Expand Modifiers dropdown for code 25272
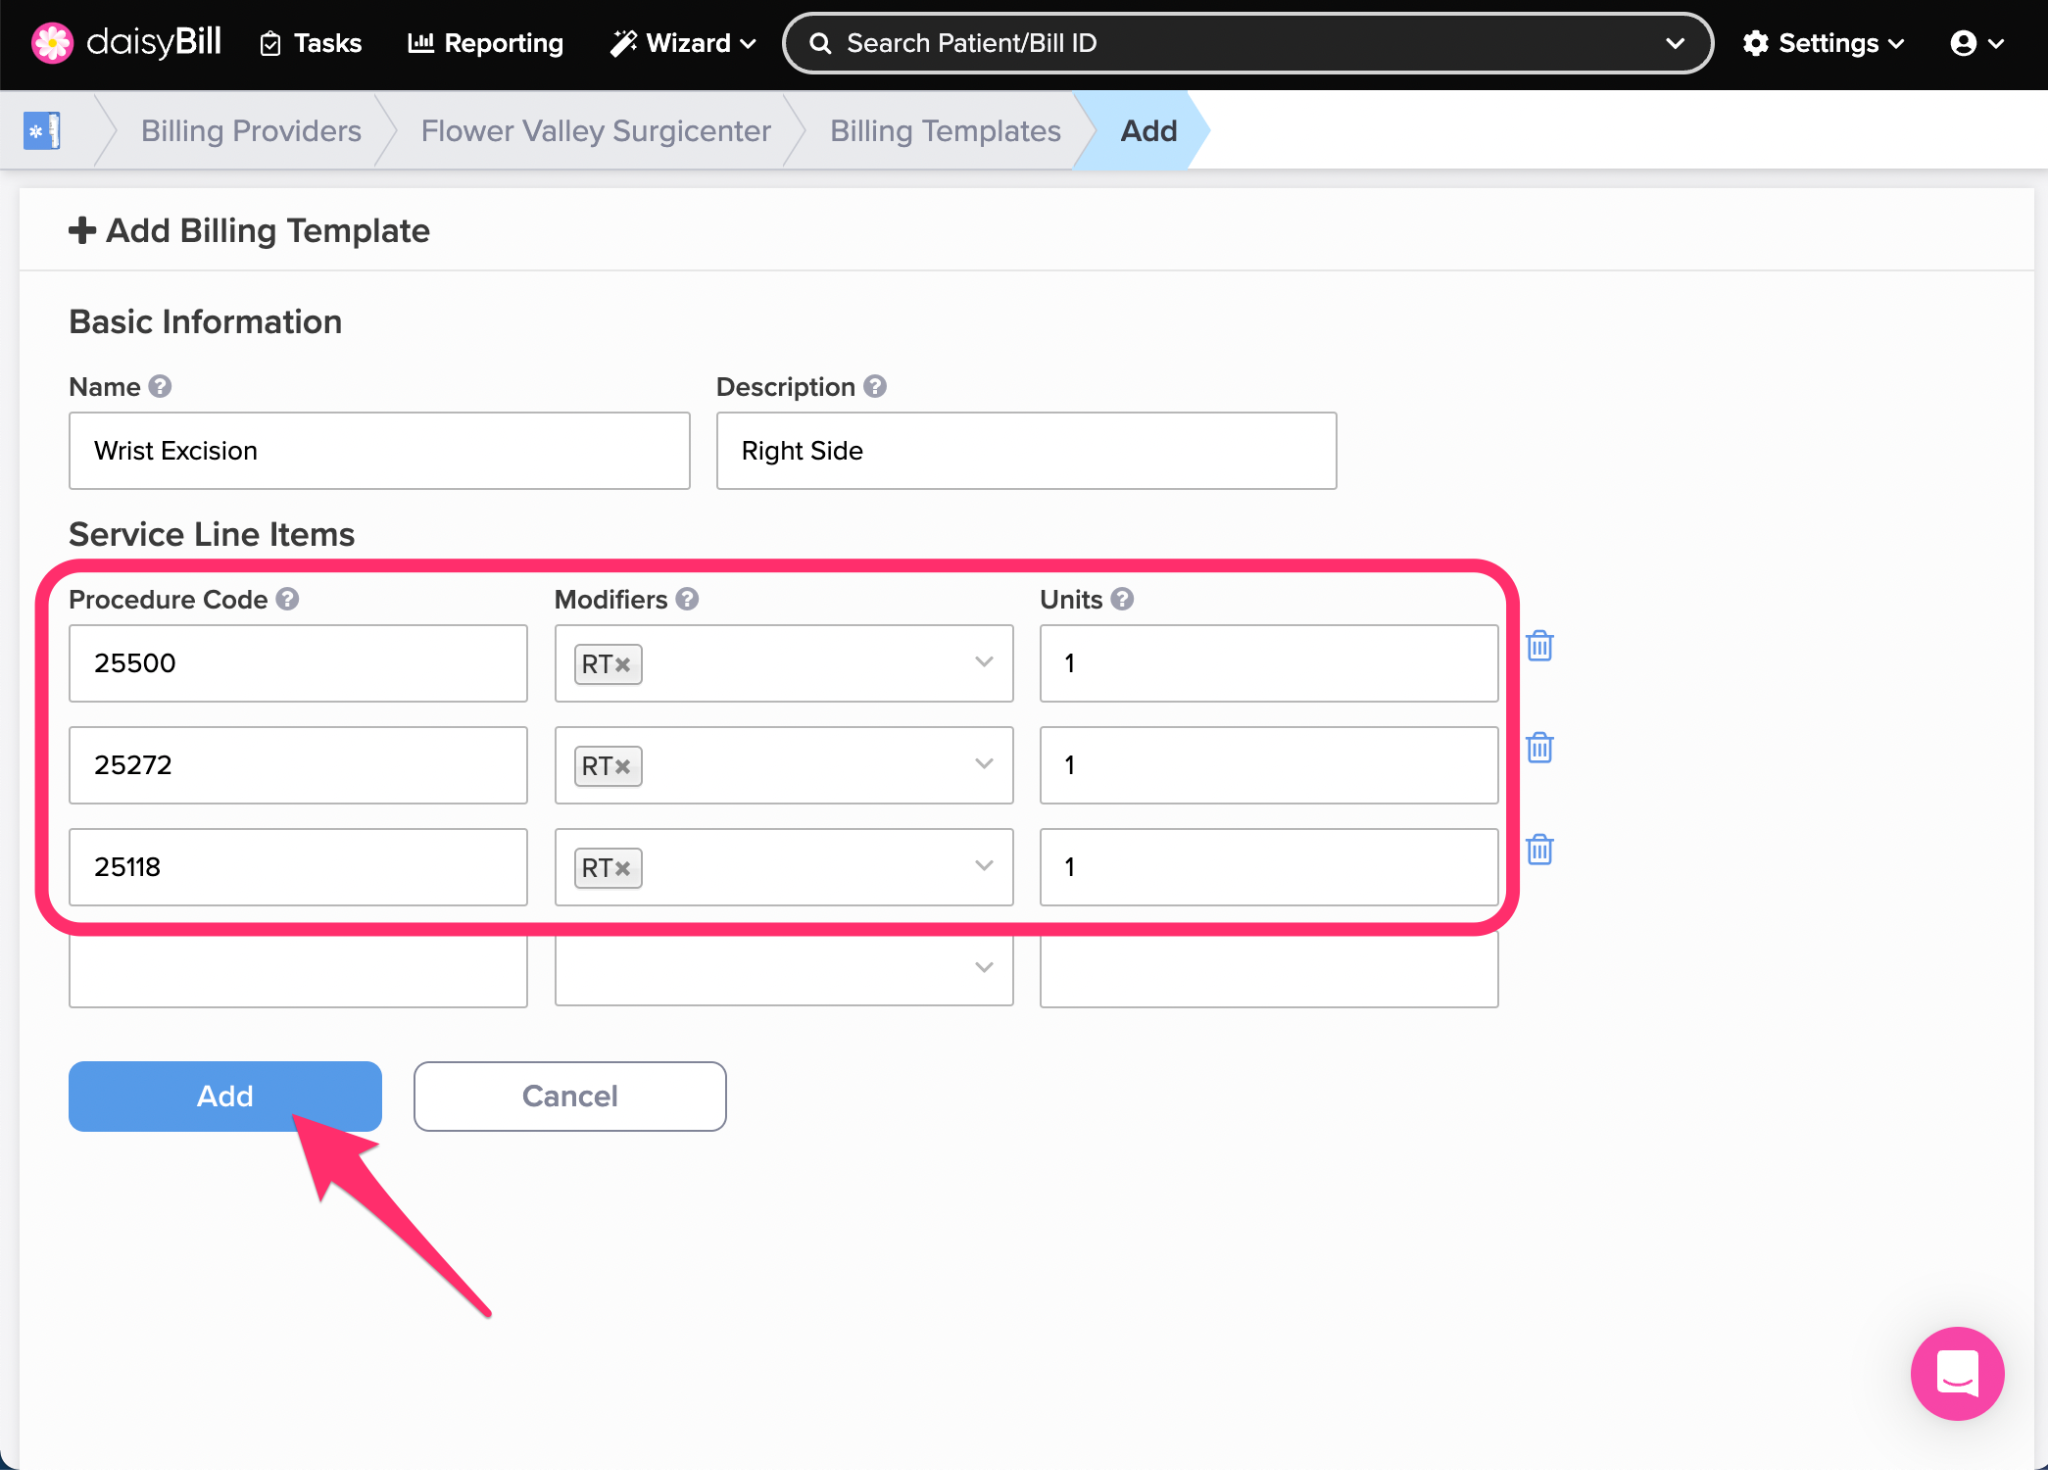The width and height of the screenshot is (2048, 1470). [x=984, y=765]
